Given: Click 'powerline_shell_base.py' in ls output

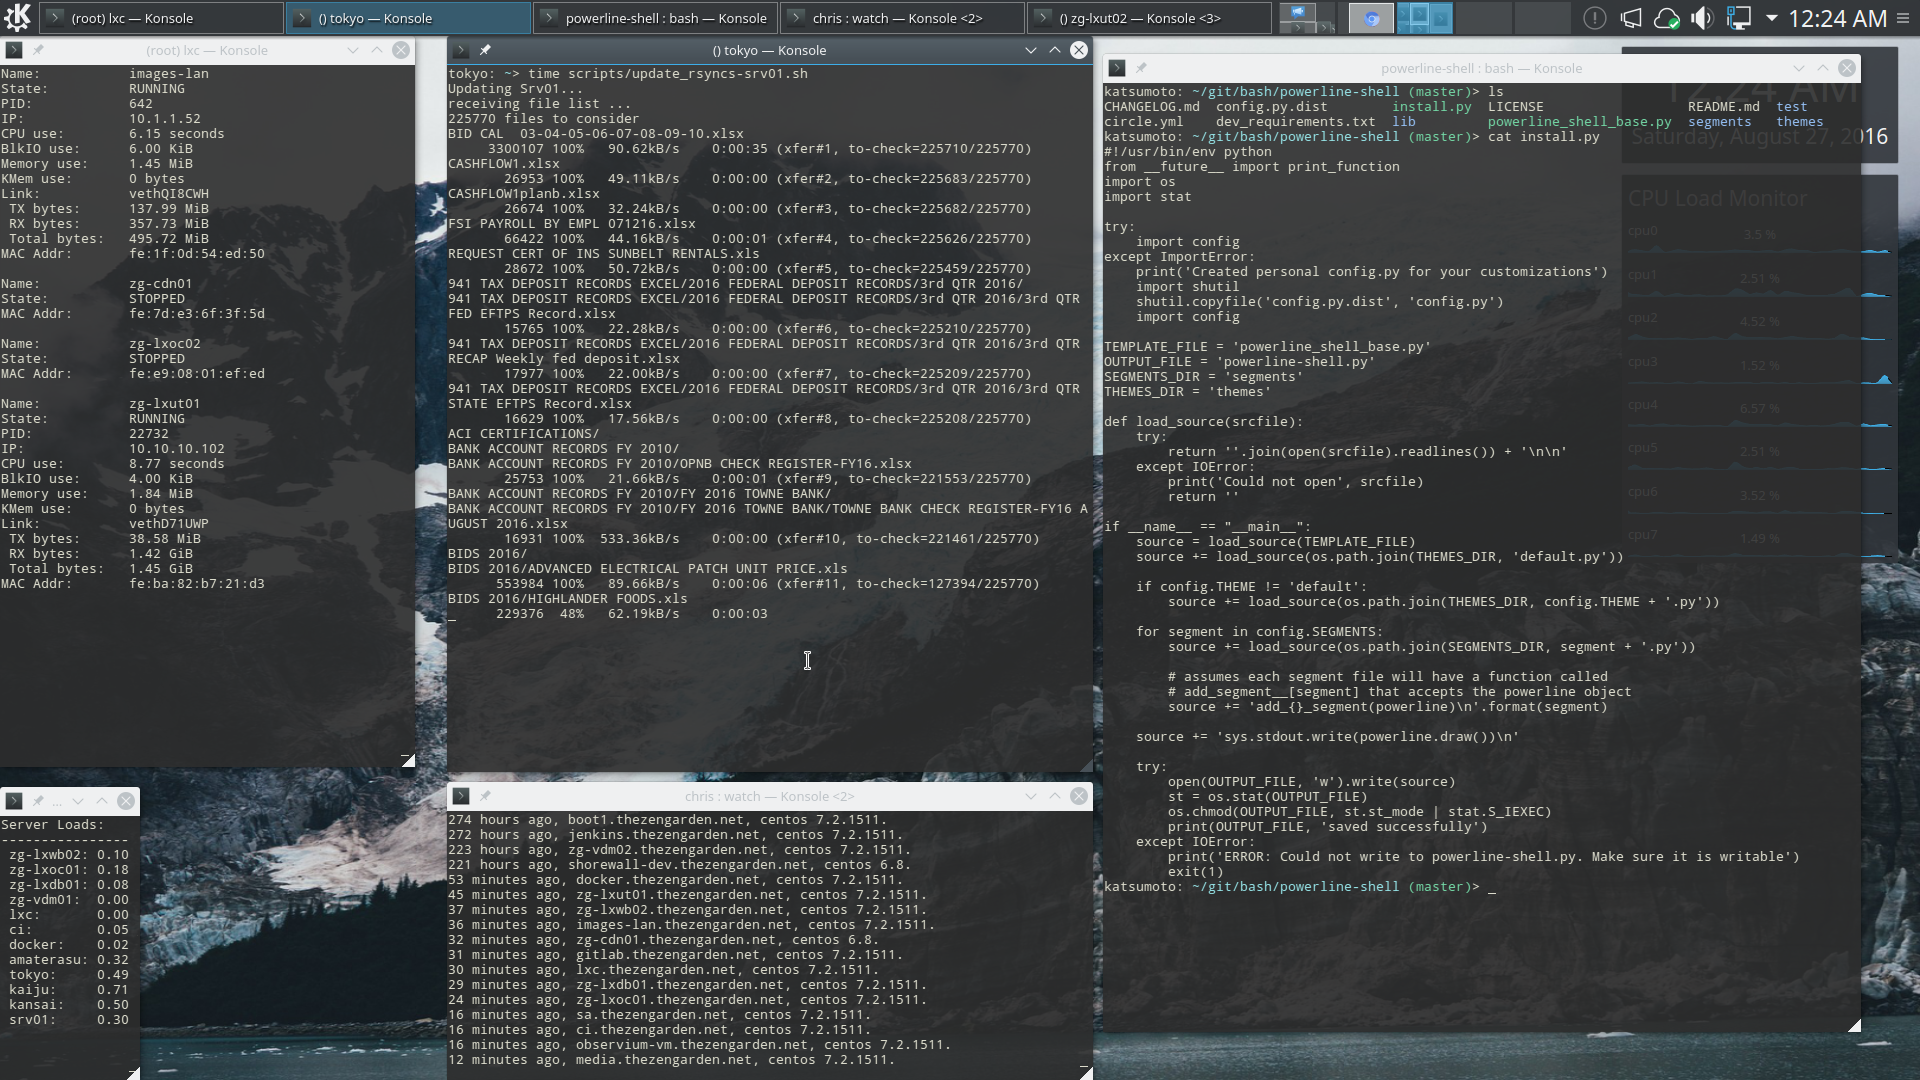Looking at the screenshot, I should tap(1580, 122).
